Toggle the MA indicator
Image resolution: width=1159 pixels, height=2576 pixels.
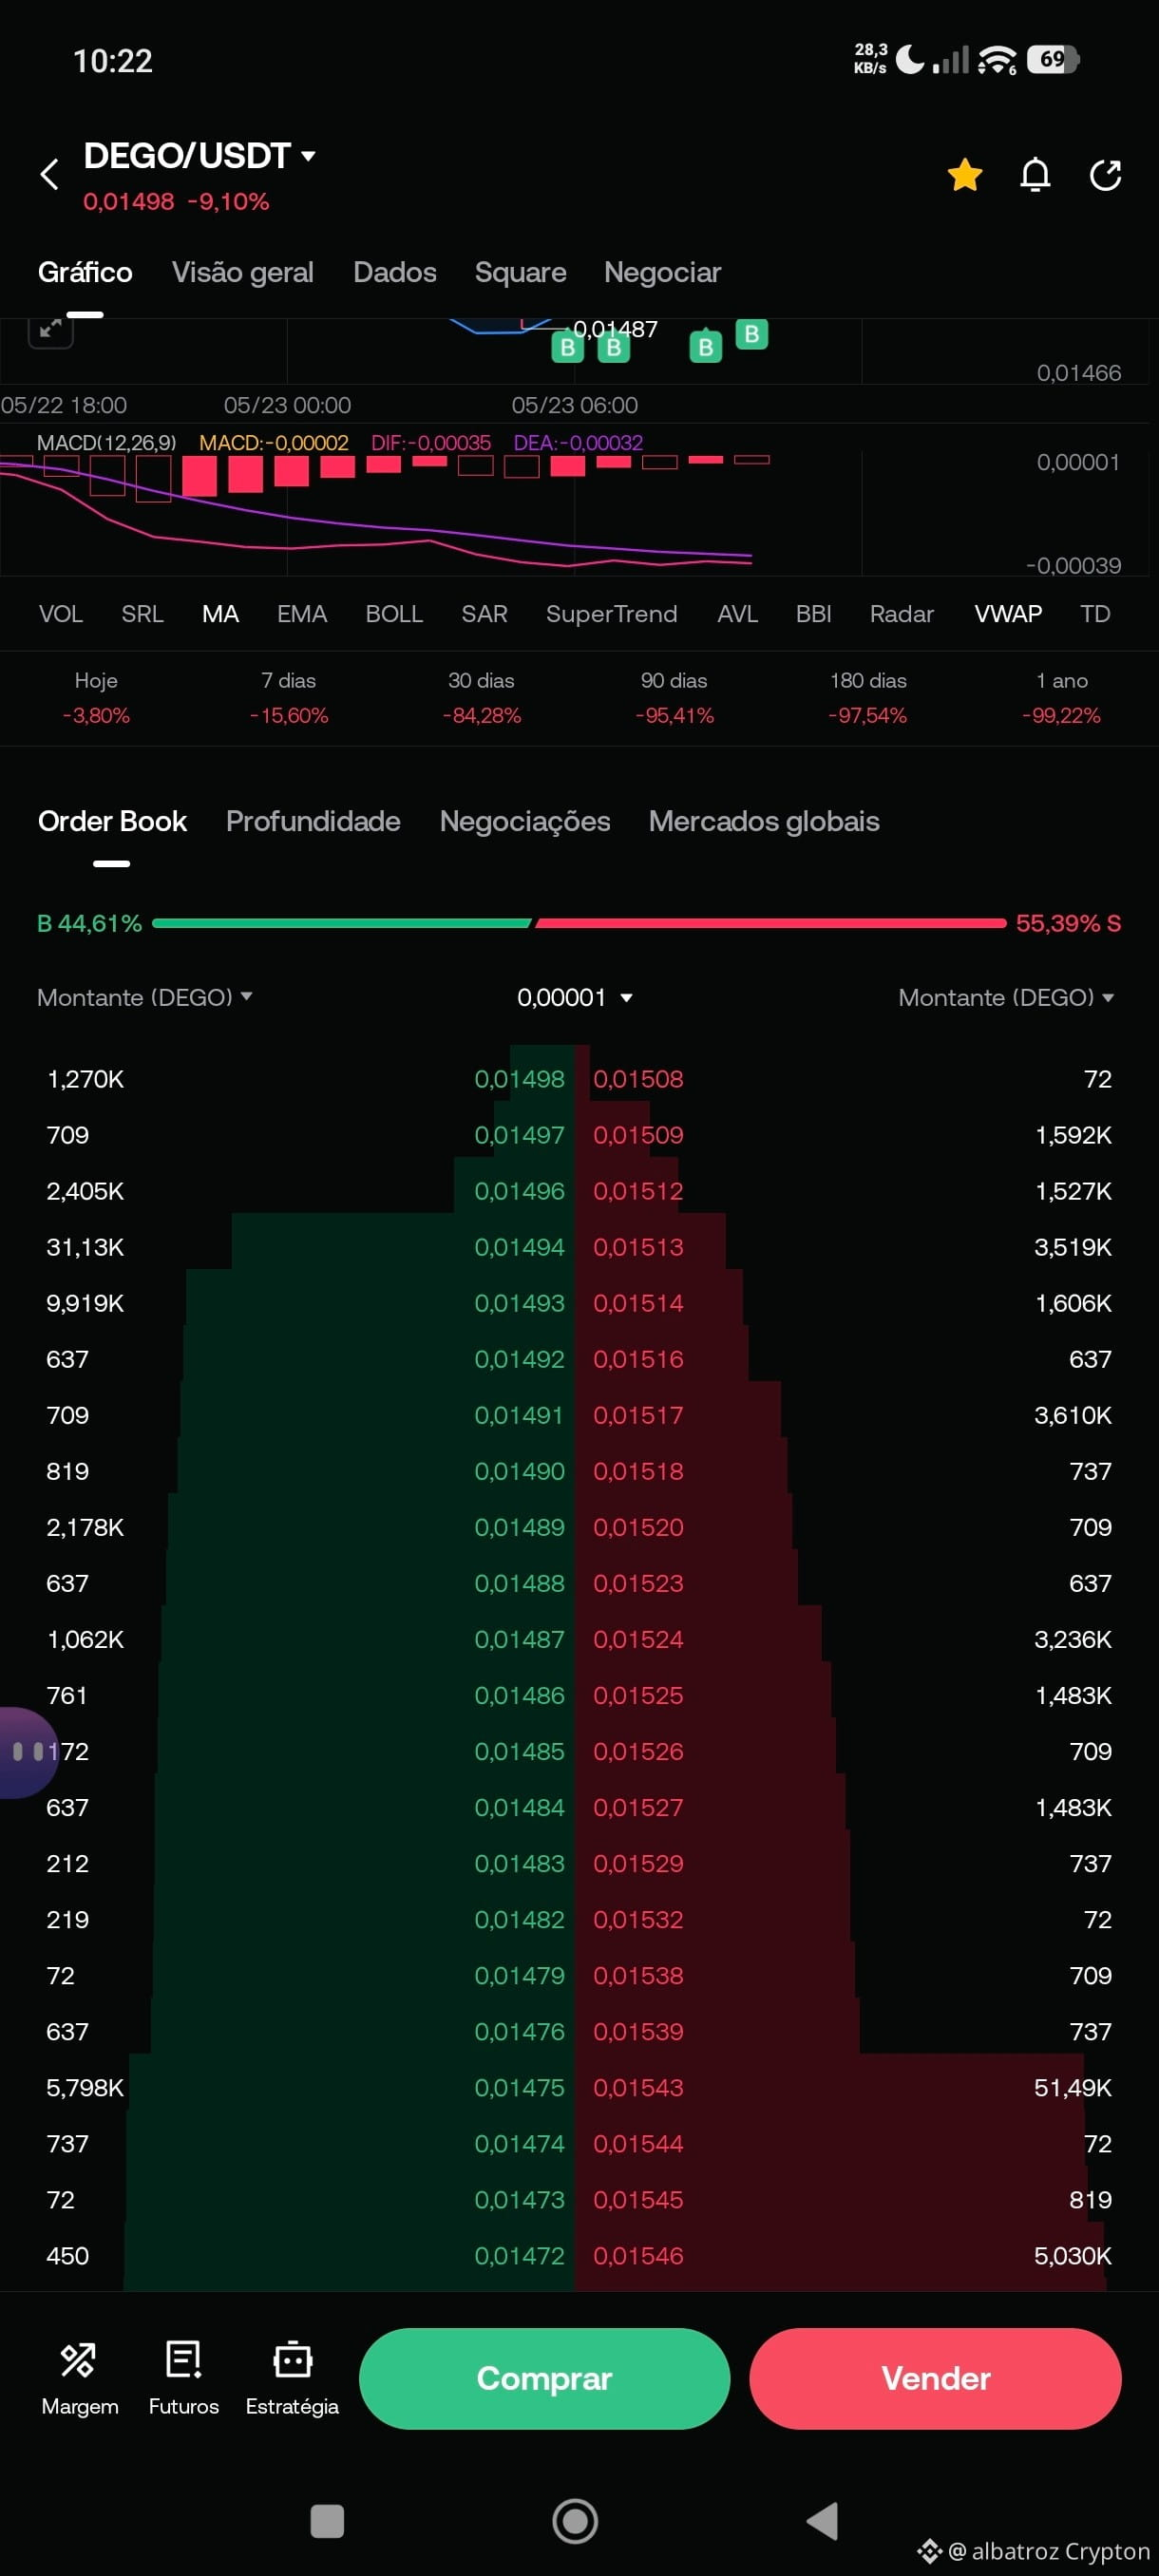220,614
